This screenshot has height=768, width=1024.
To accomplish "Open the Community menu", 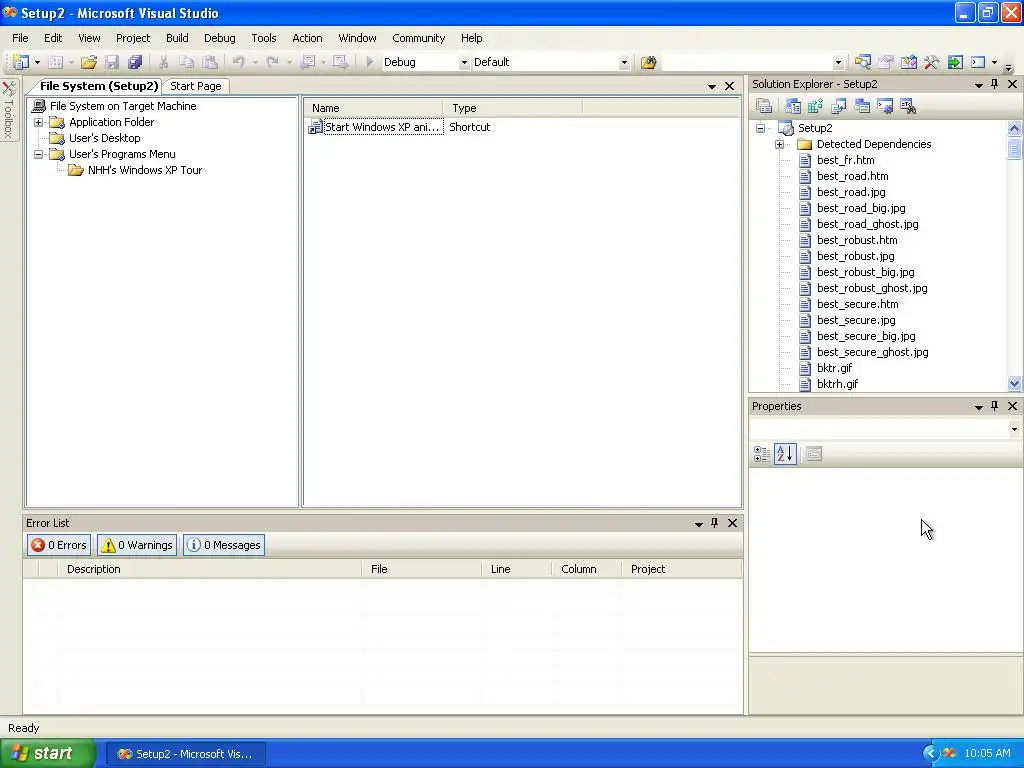I will pyautogui.click(x=419, y=38).
